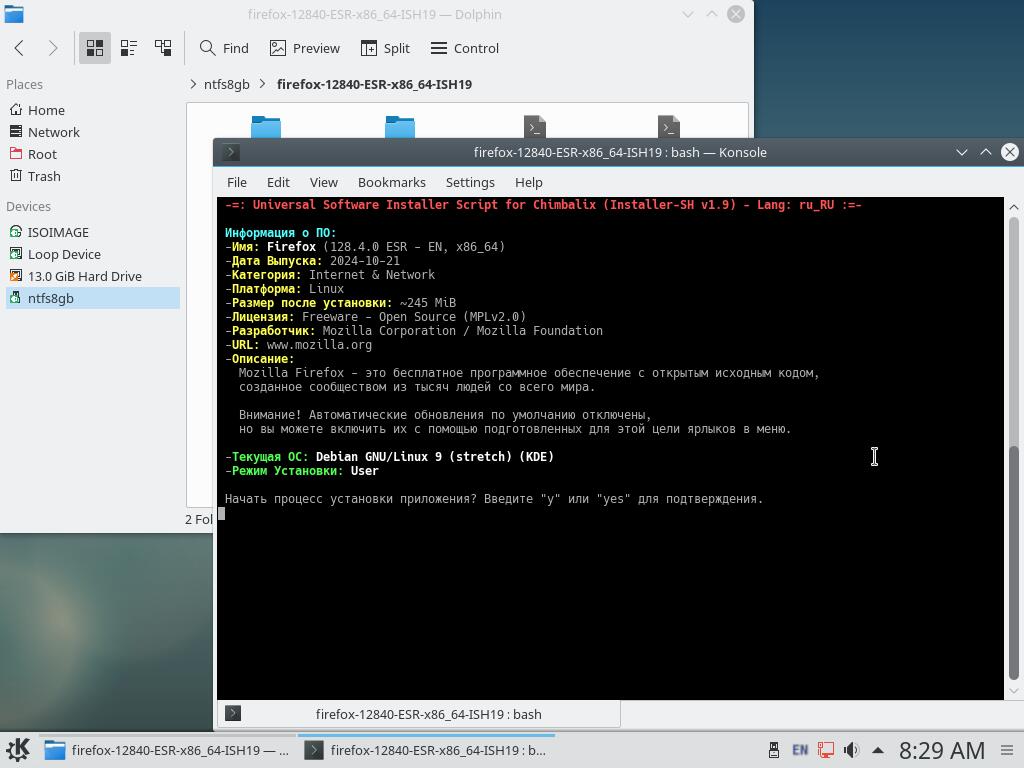Switch Dolphin to Compact view mode
1024x768 pixels.
(129, 48)
